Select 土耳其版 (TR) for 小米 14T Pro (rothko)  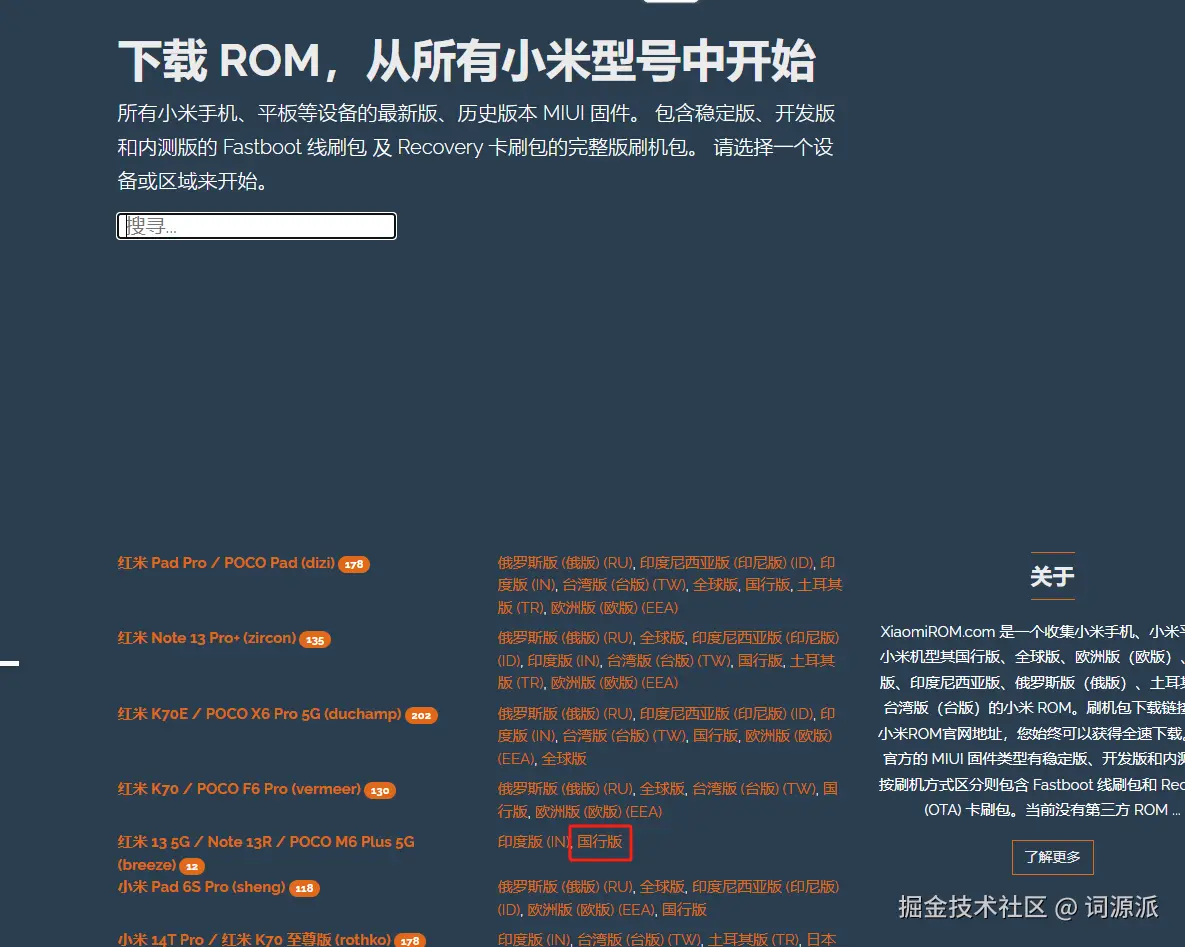pos(753,939)
